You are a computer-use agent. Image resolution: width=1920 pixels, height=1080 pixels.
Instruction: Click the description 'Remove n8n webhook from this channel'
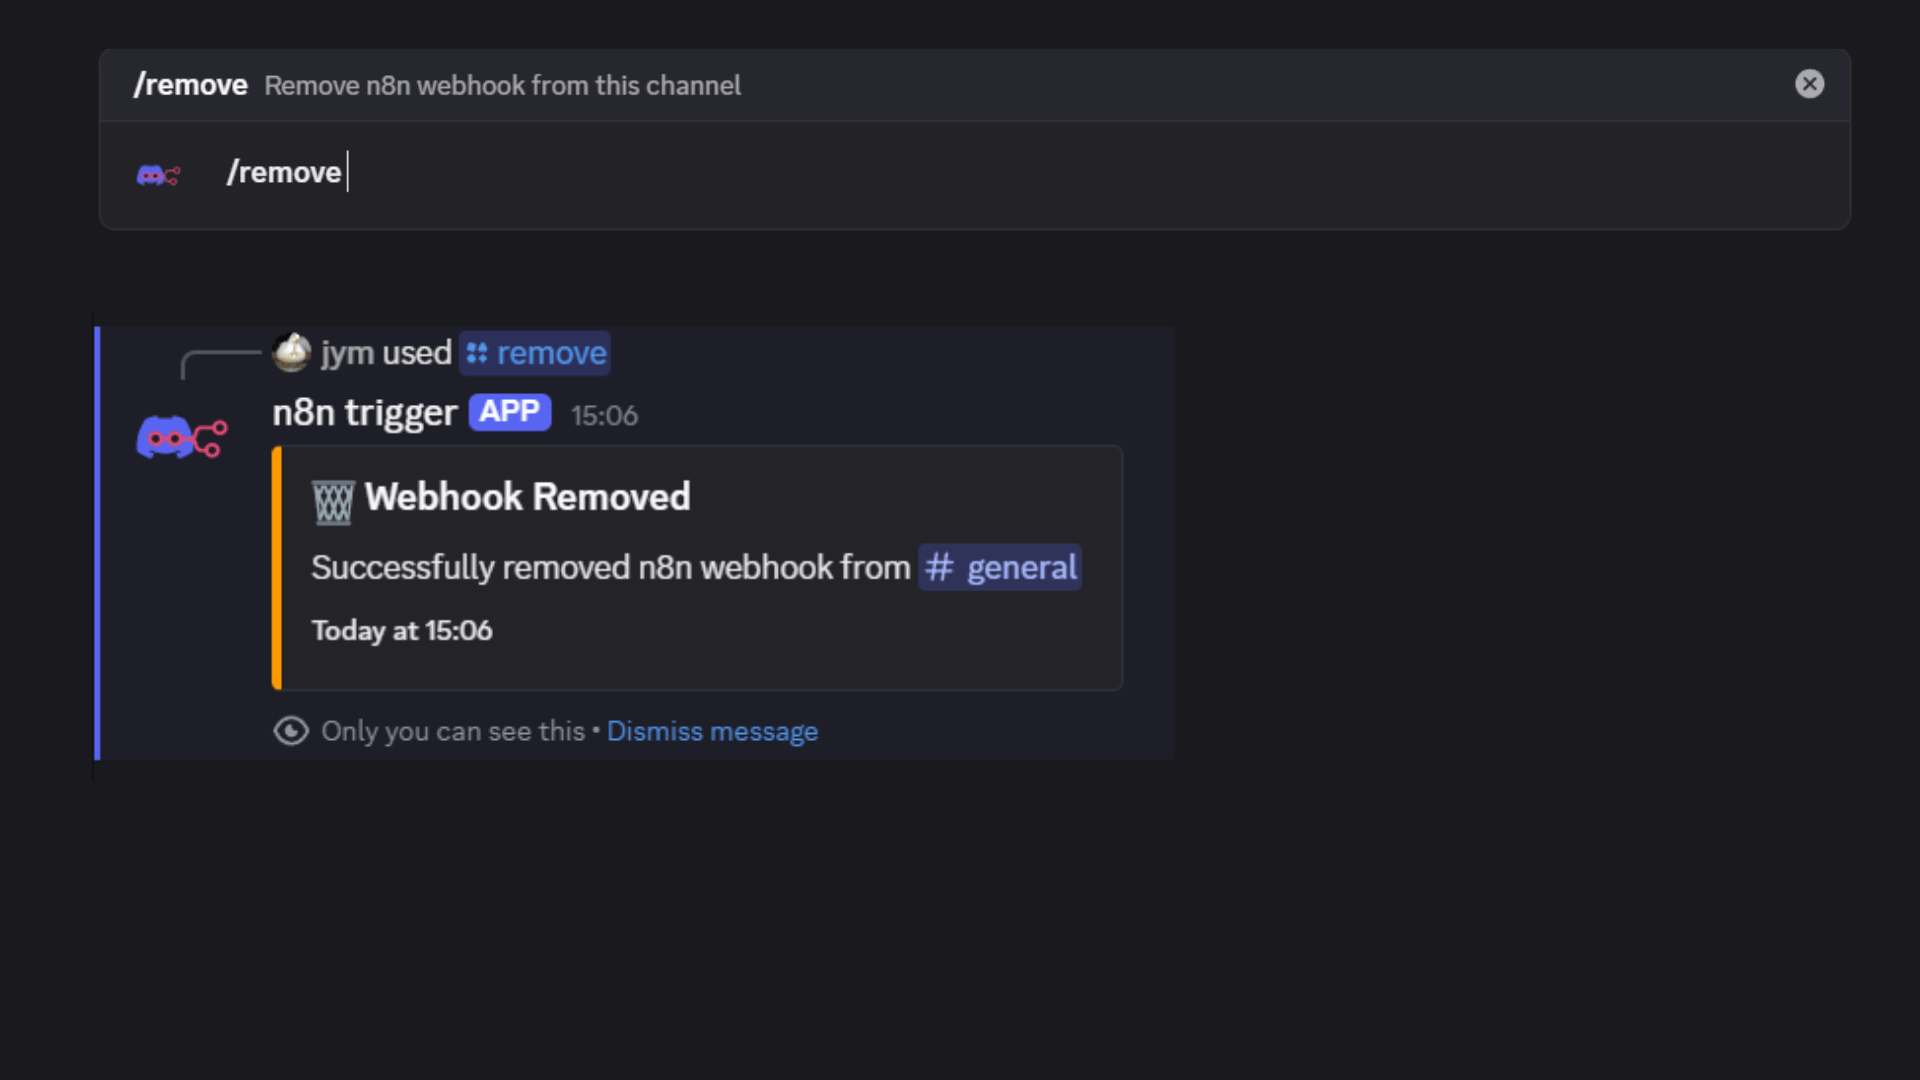pos(502,86)
